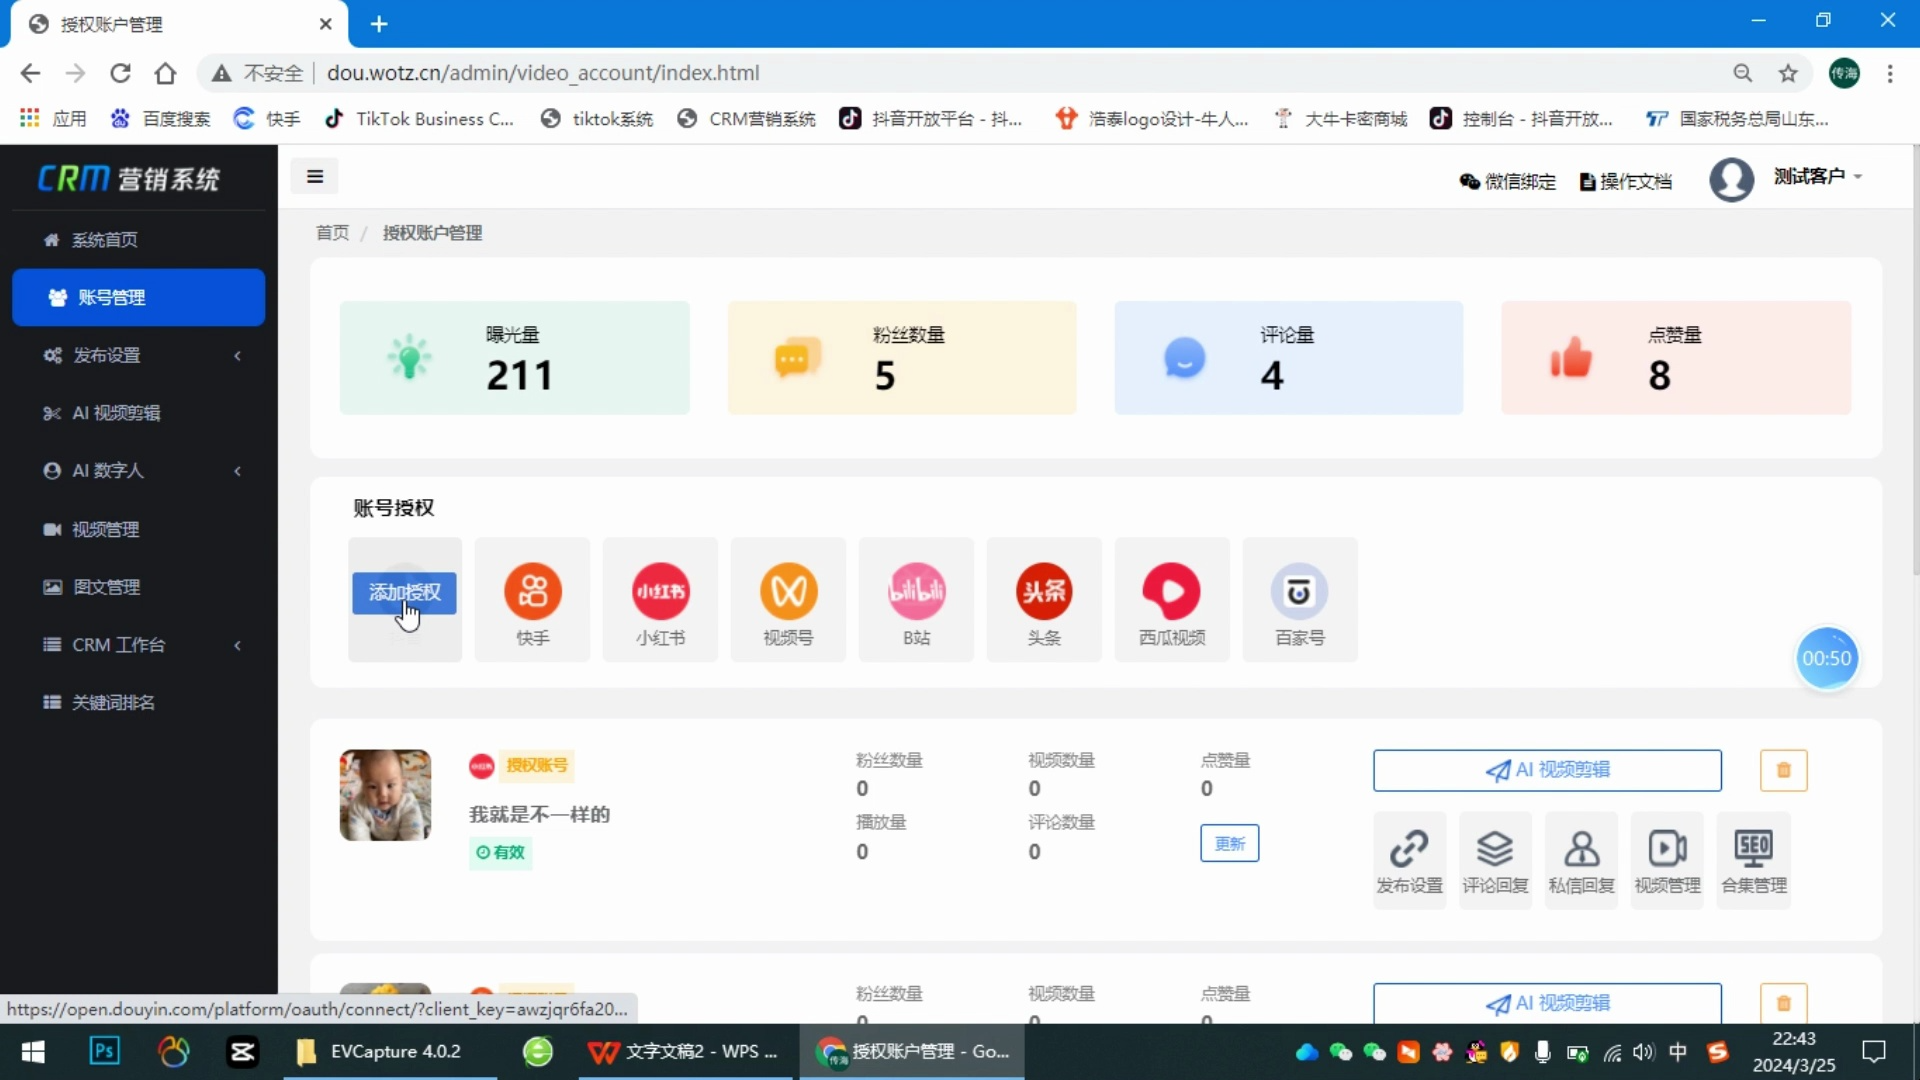
Task: Expand the CRM 工作台 sidebar section
Action: click(x=118, y=645)
